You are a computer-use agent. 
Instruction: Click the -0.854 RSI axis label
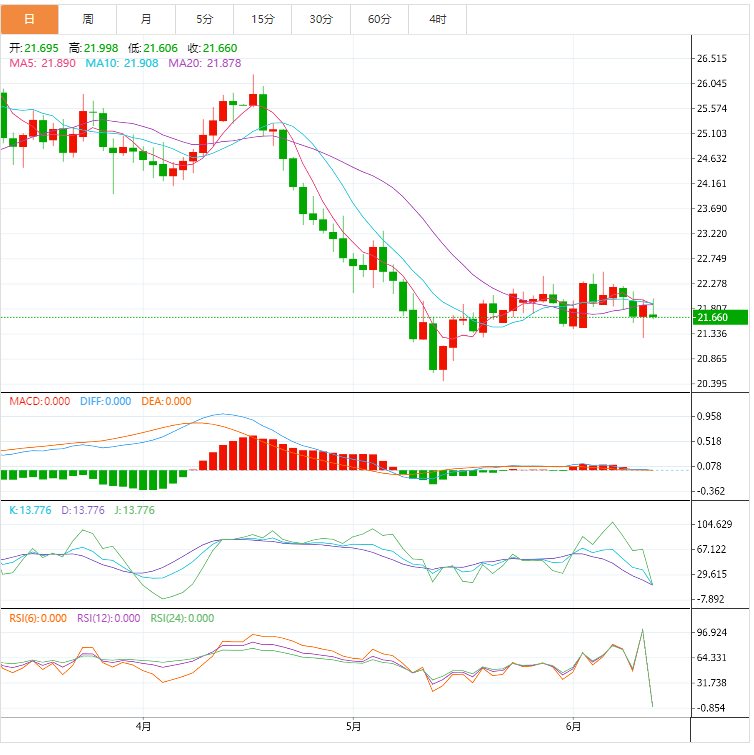(x=711, y=708)
